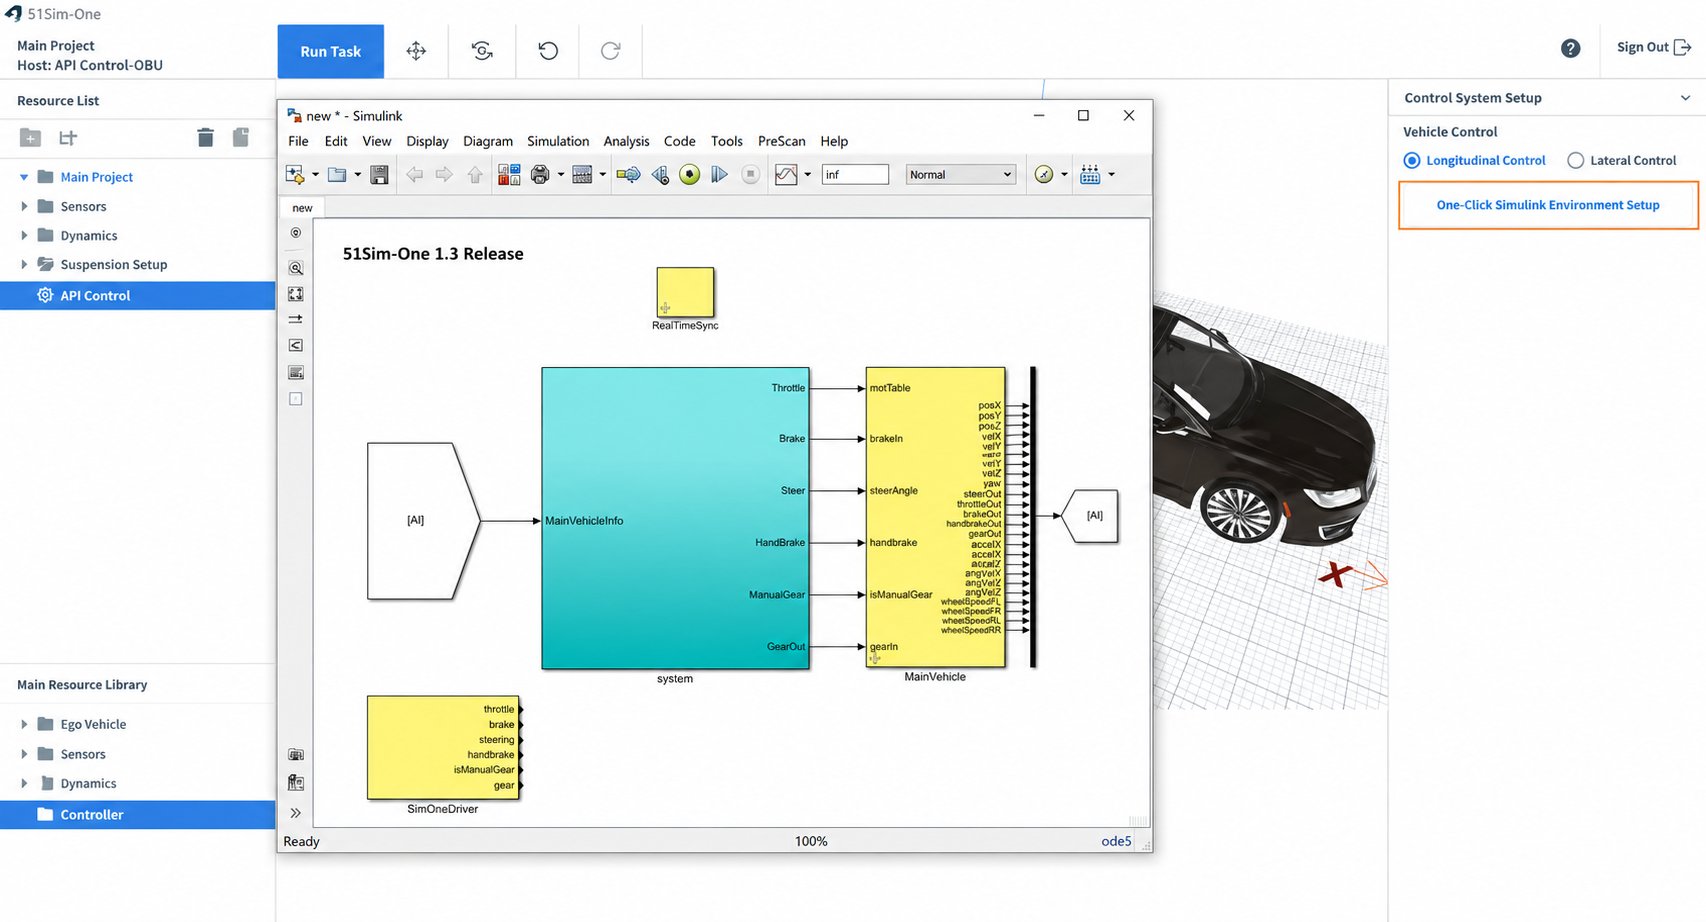Expand Dynamics in Main Resource Library
This screenshot has width=1706, height=922.
tap(24, 783)
